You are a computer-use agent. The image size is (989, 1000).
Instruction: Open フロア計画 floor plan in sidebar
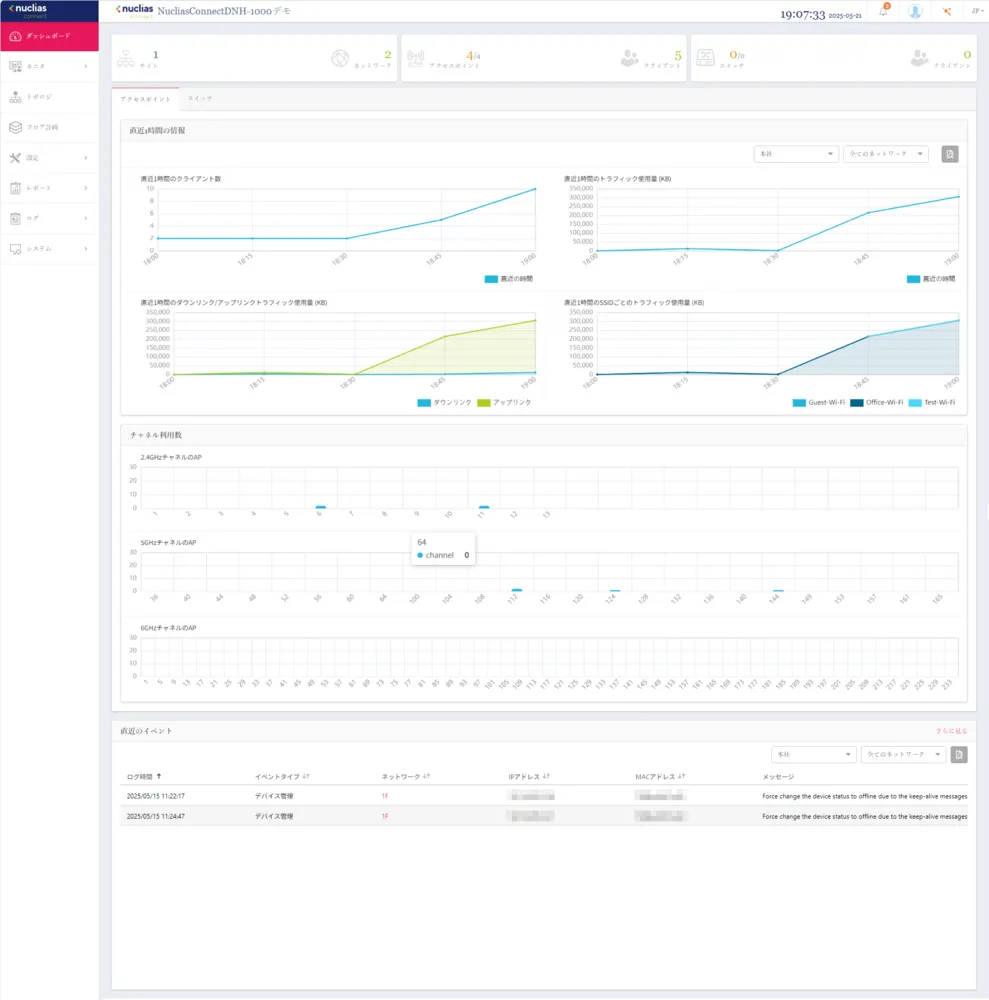coord(49,128)
